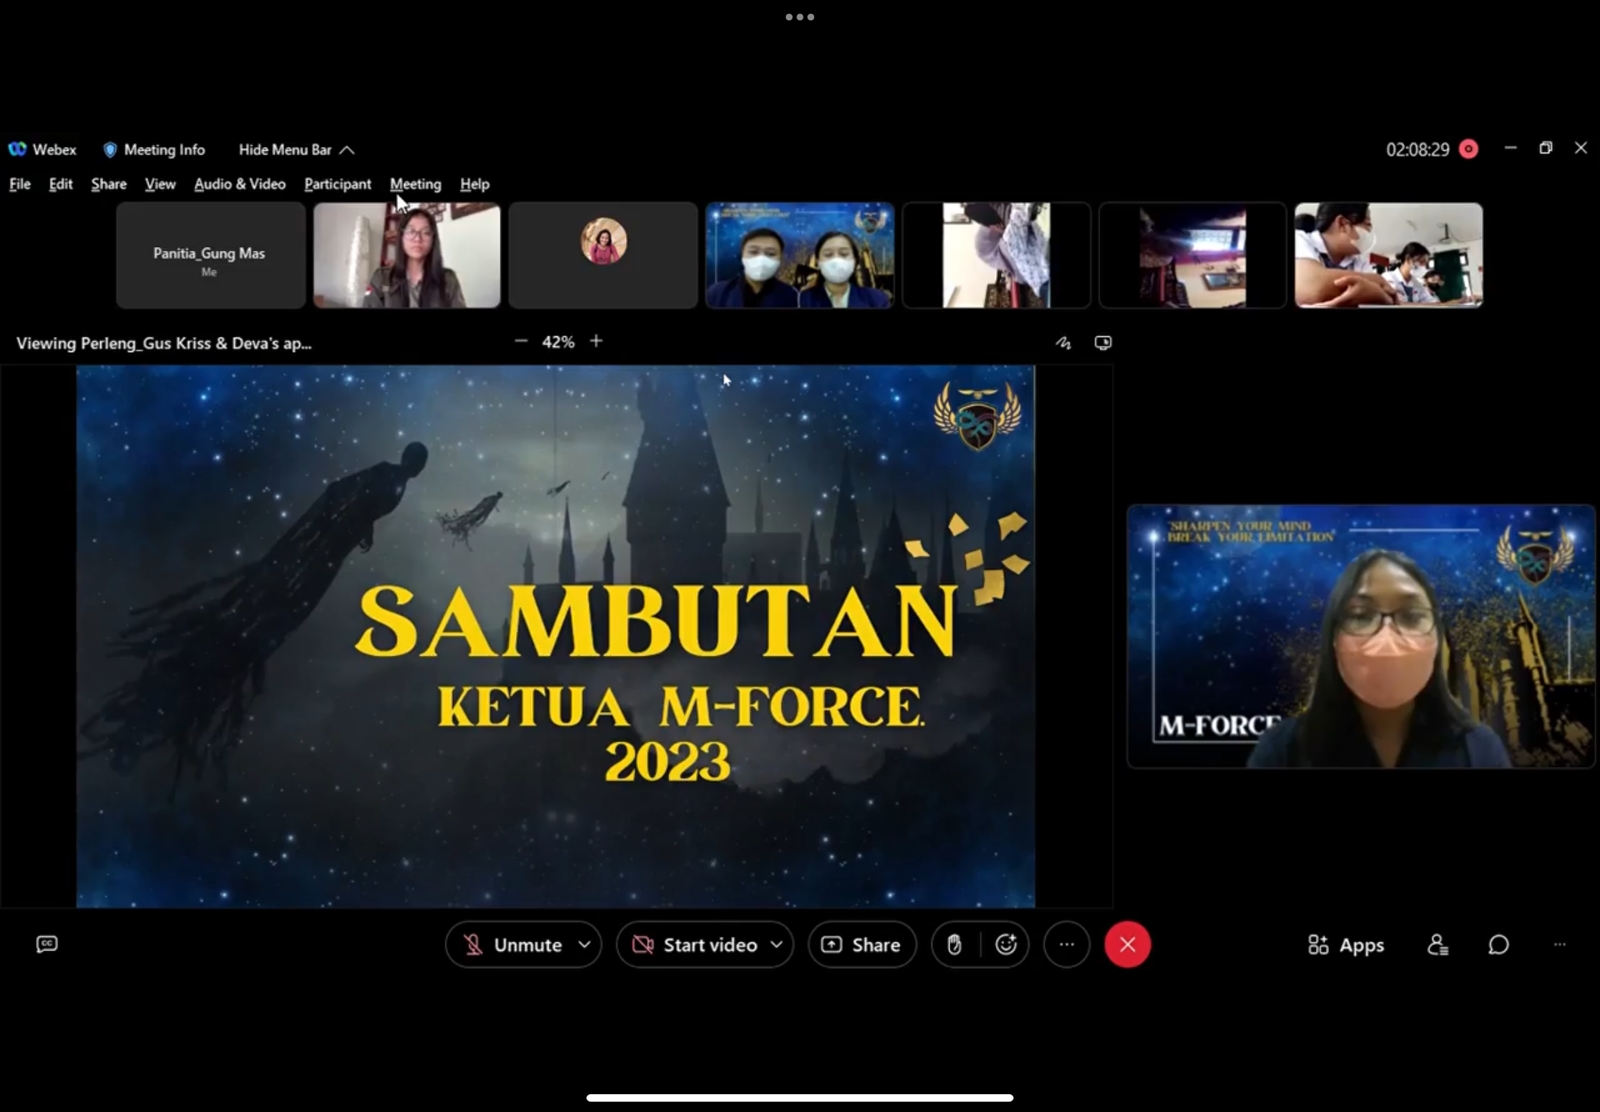Viewport: 1600px width, 1112px height.
Task: Open the reactions smiley icon
Action: [x=1006, y=945]
